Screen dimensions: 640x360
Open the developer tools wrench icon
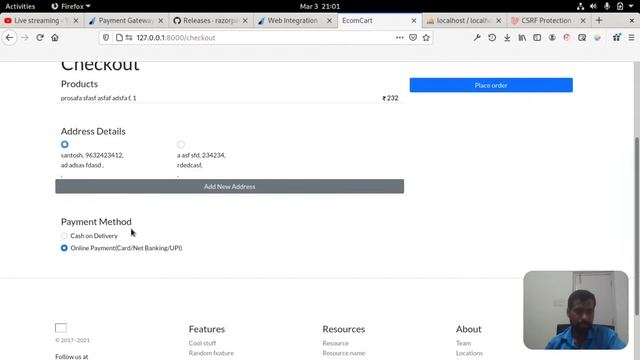(477, 38)
